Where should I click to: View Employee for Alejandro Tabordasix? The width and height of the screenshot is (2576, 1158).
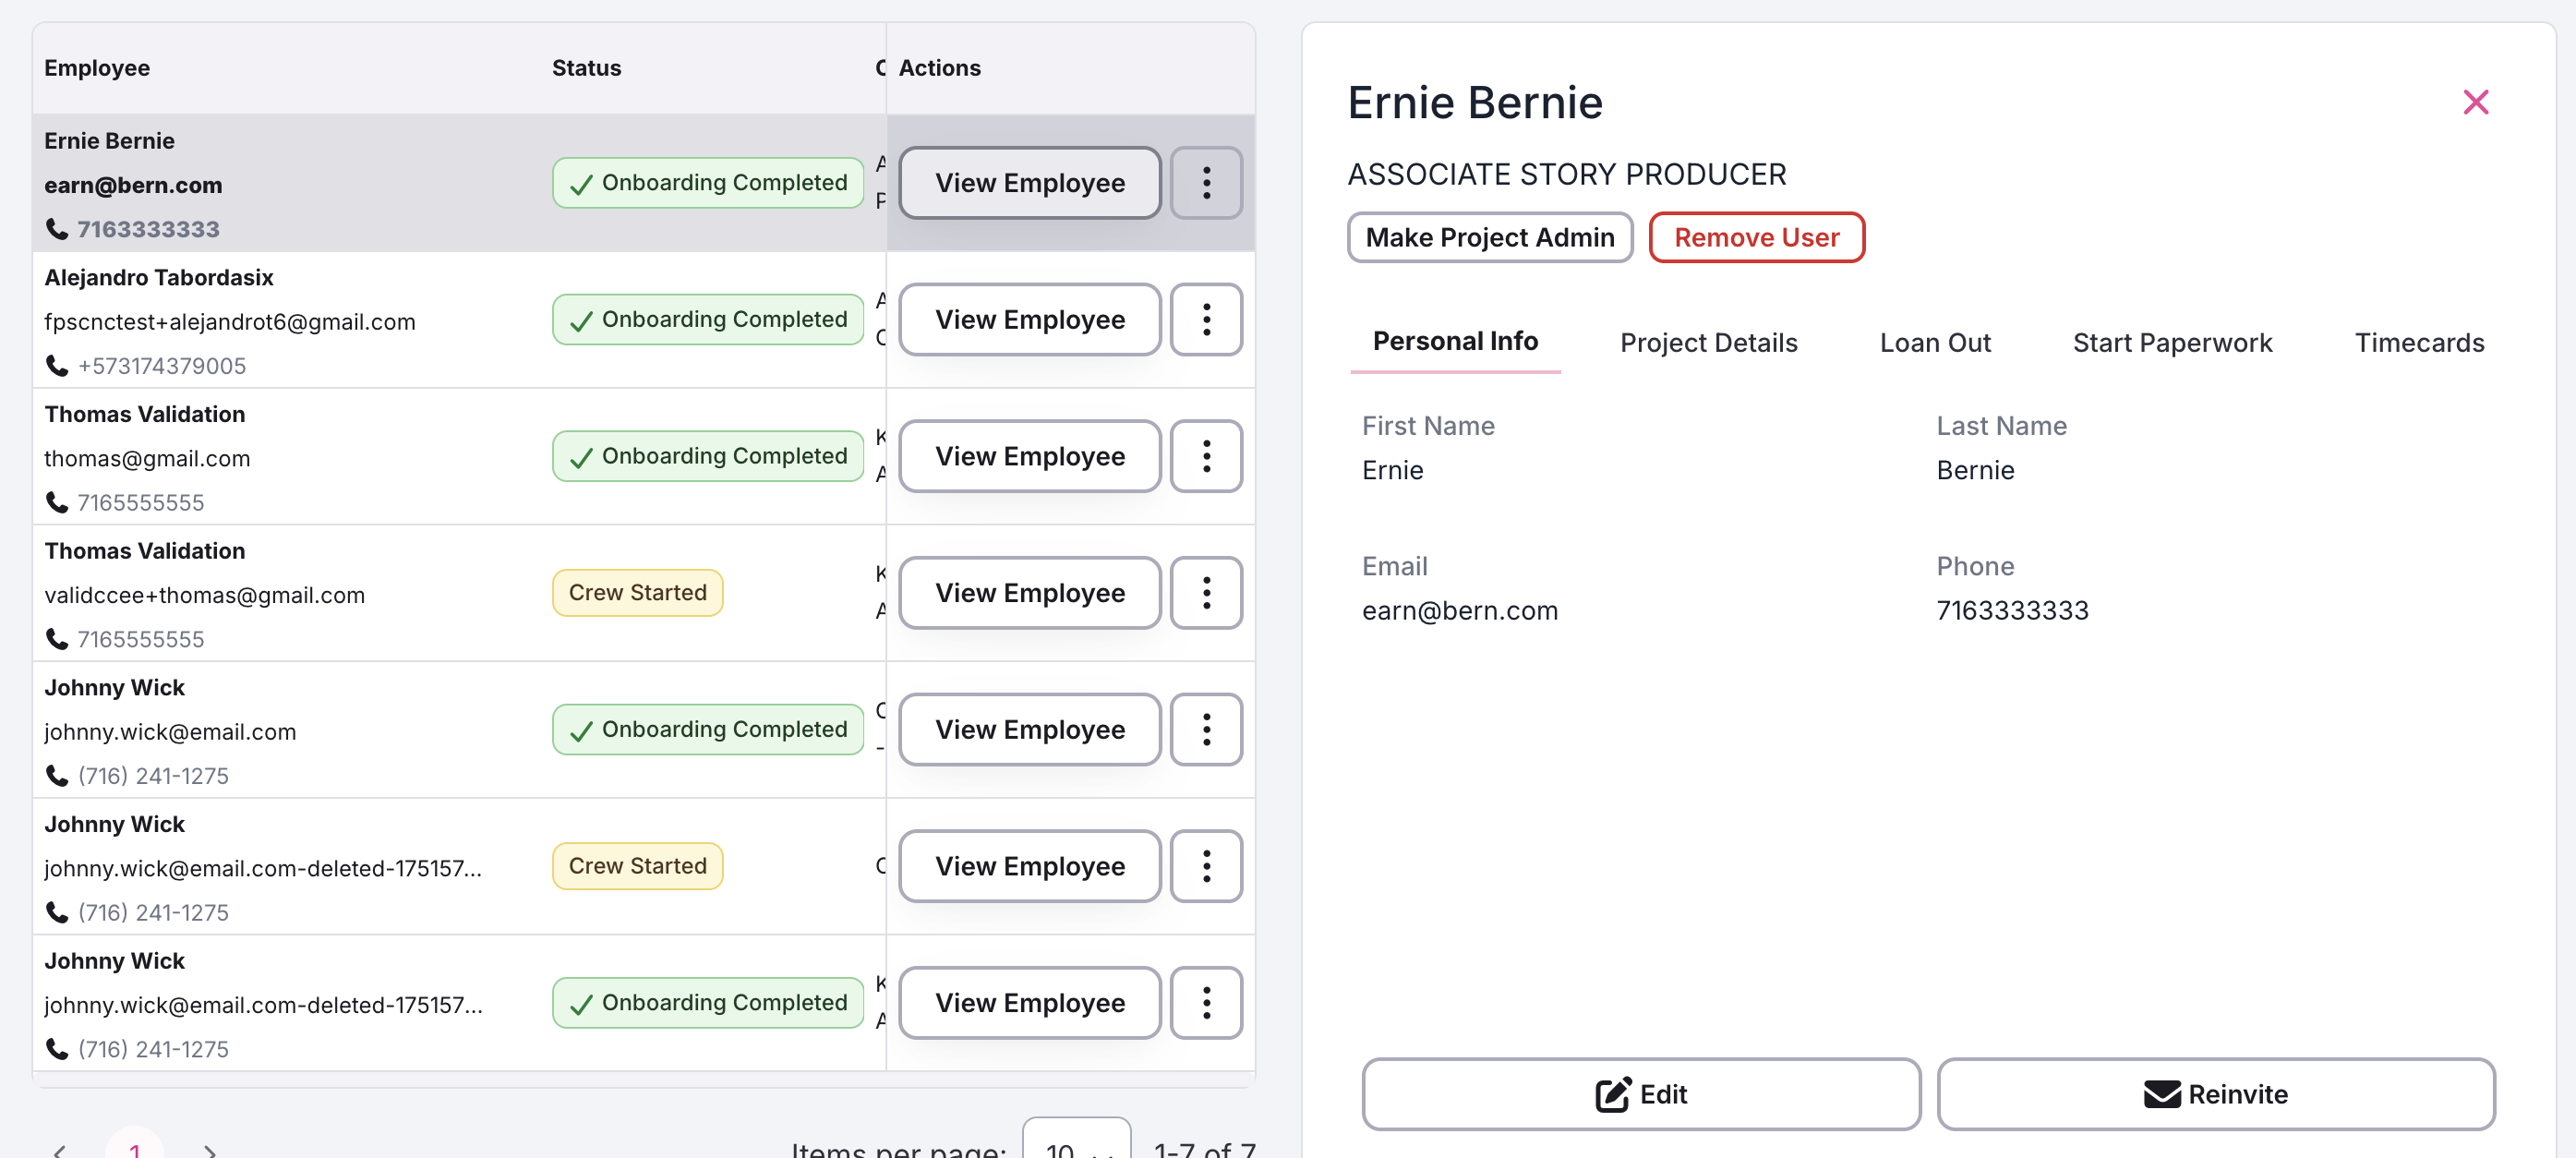tap(1029, 320)
